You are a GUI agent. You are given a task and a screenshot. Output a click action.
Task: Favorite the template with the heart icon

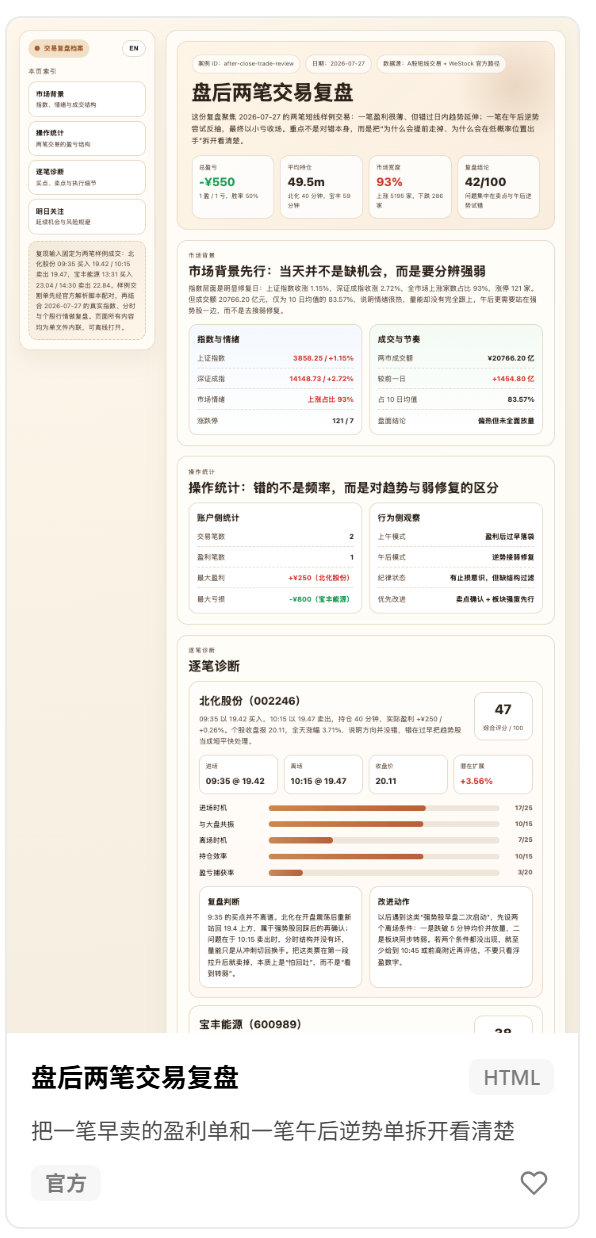point(534,1183)
